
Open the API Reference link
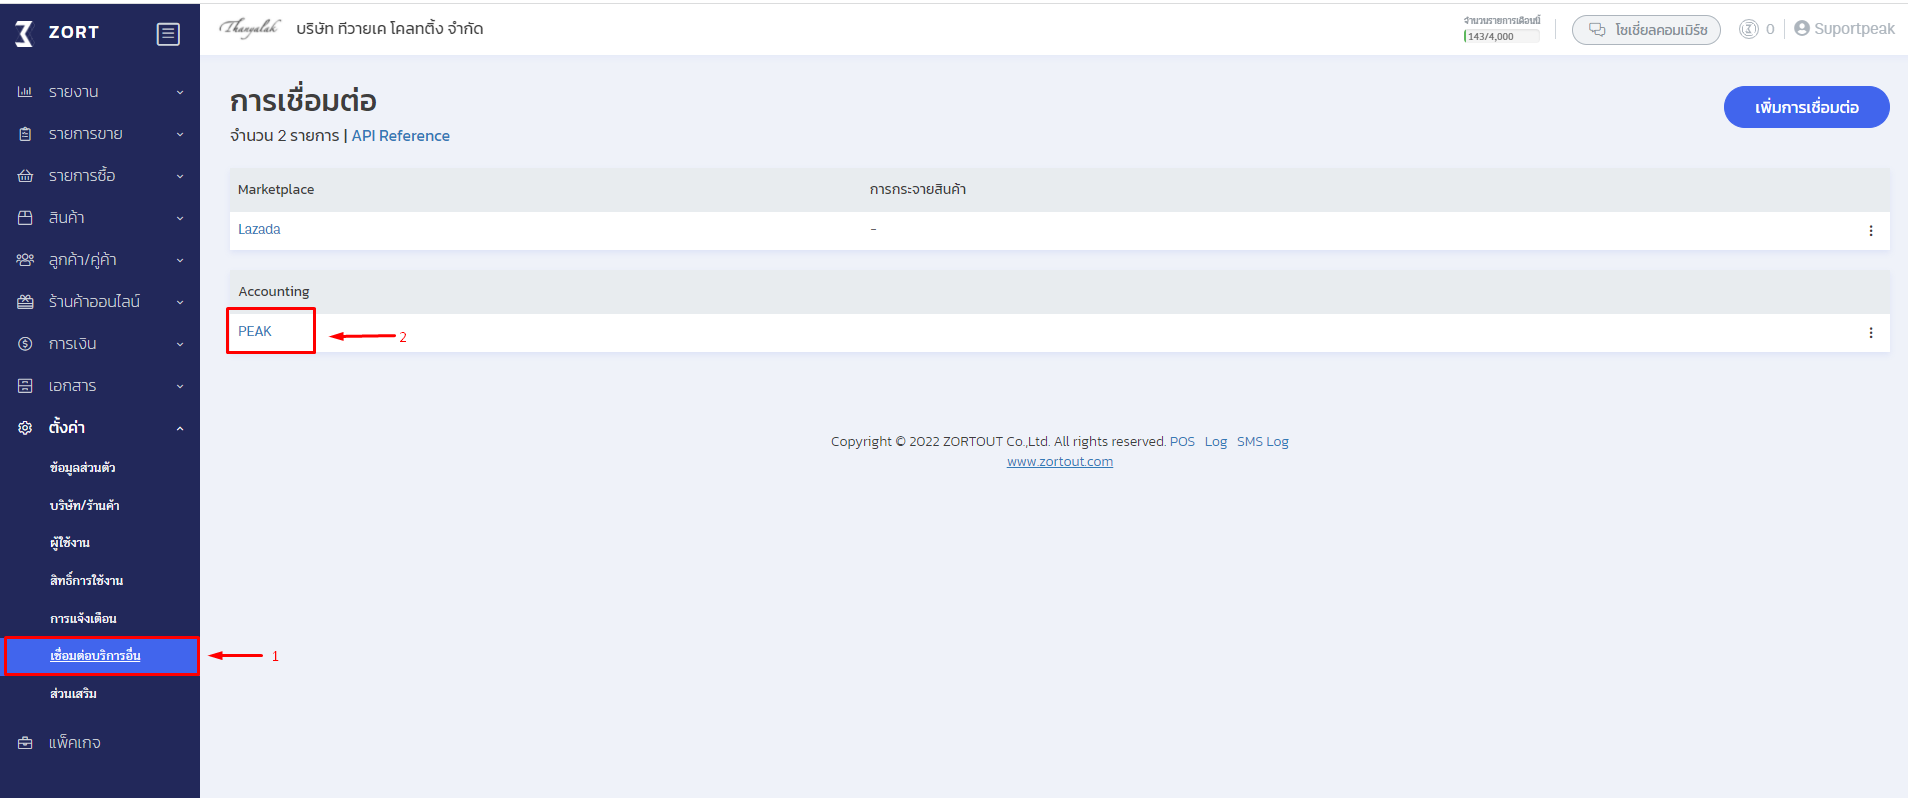click(400, 136)
